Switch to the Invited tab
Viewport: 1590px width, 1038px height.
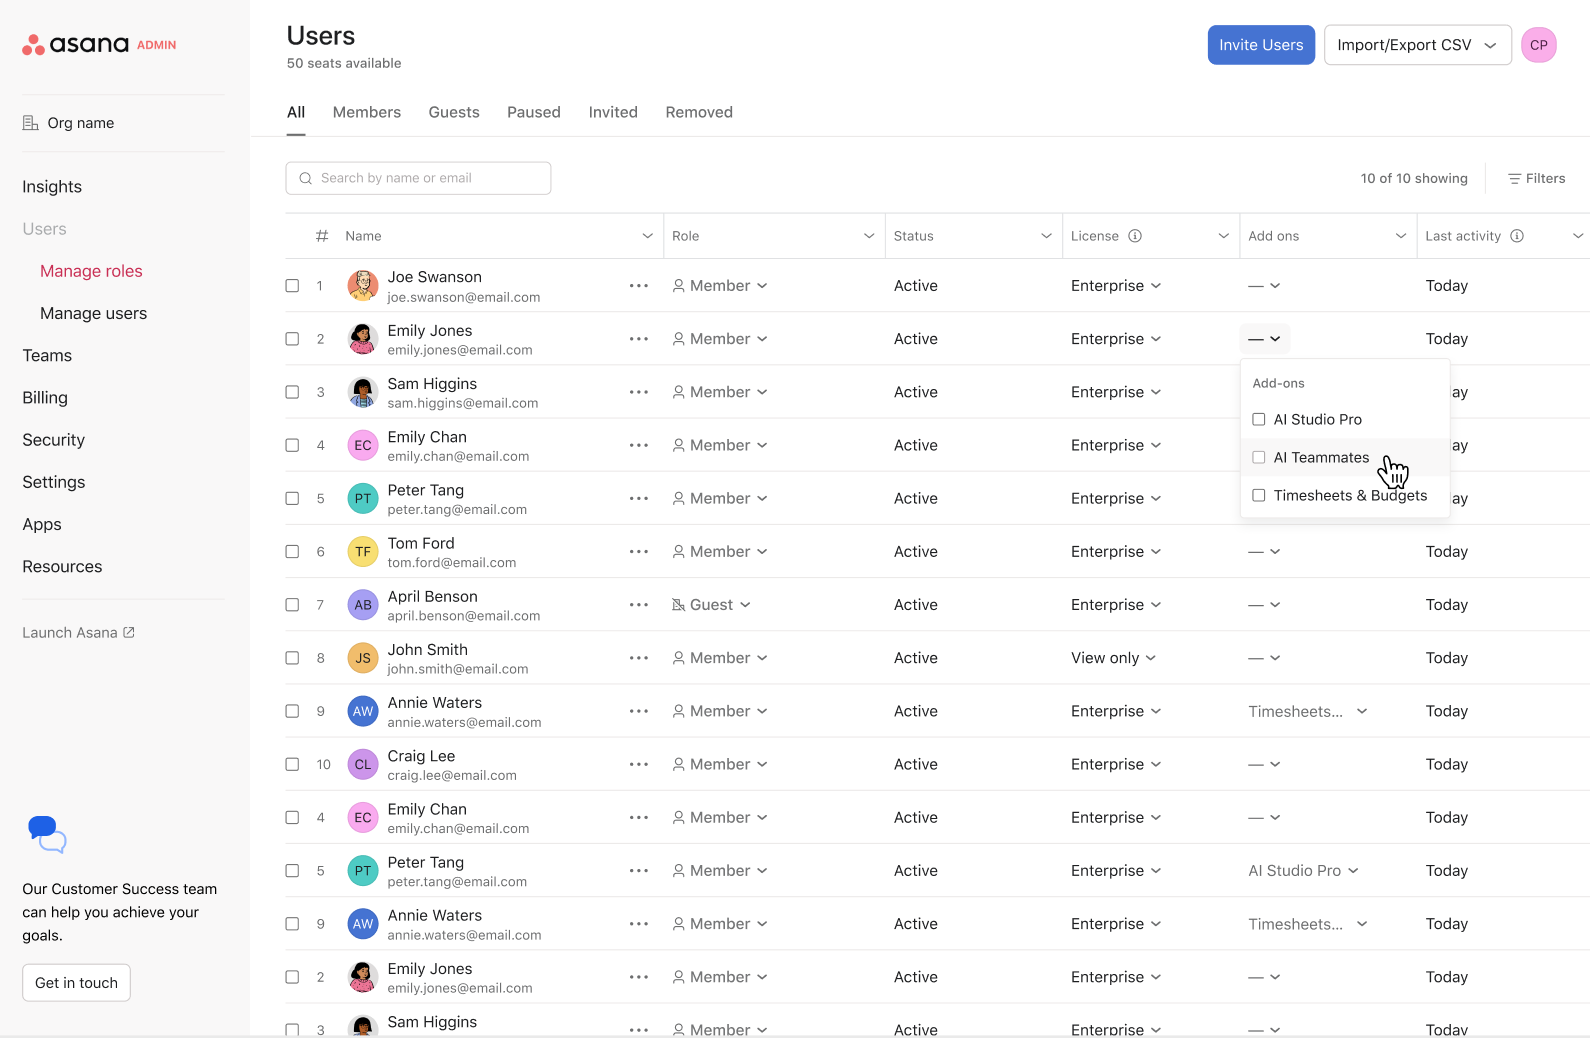[x=612, y=112]
